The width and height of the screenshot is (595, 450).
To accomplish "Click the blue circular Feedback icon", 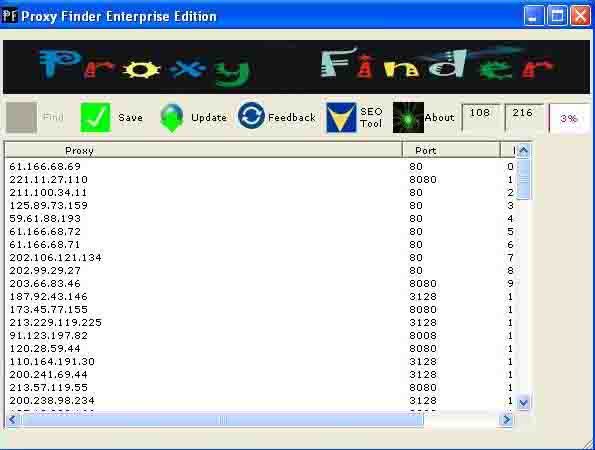I will click(251, 115).
